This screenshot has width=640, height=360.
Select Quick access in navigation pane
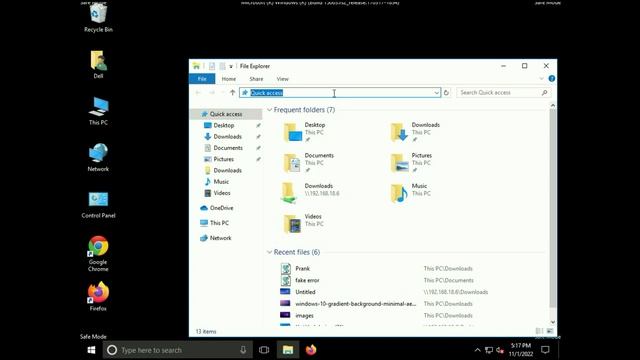[226, 114]
